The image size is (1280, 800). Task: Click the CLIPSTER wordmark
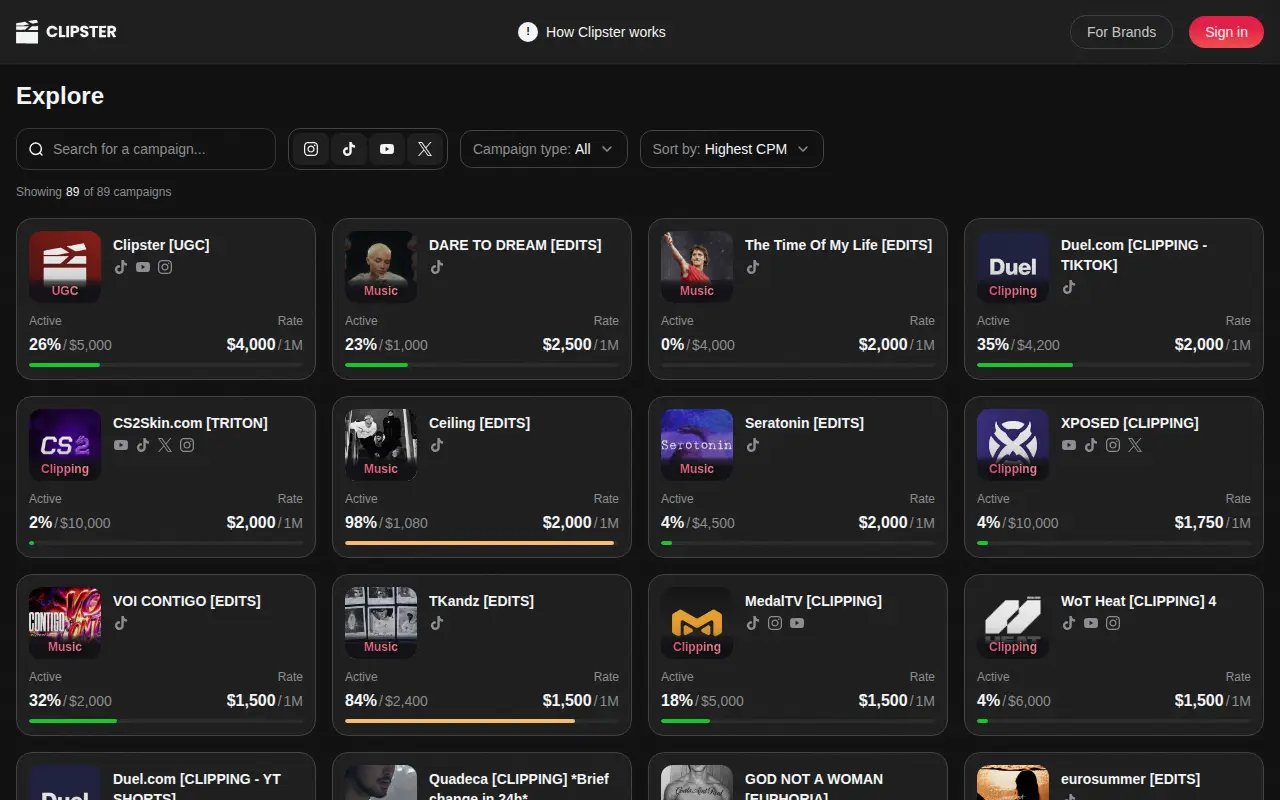tap(81, 32)
